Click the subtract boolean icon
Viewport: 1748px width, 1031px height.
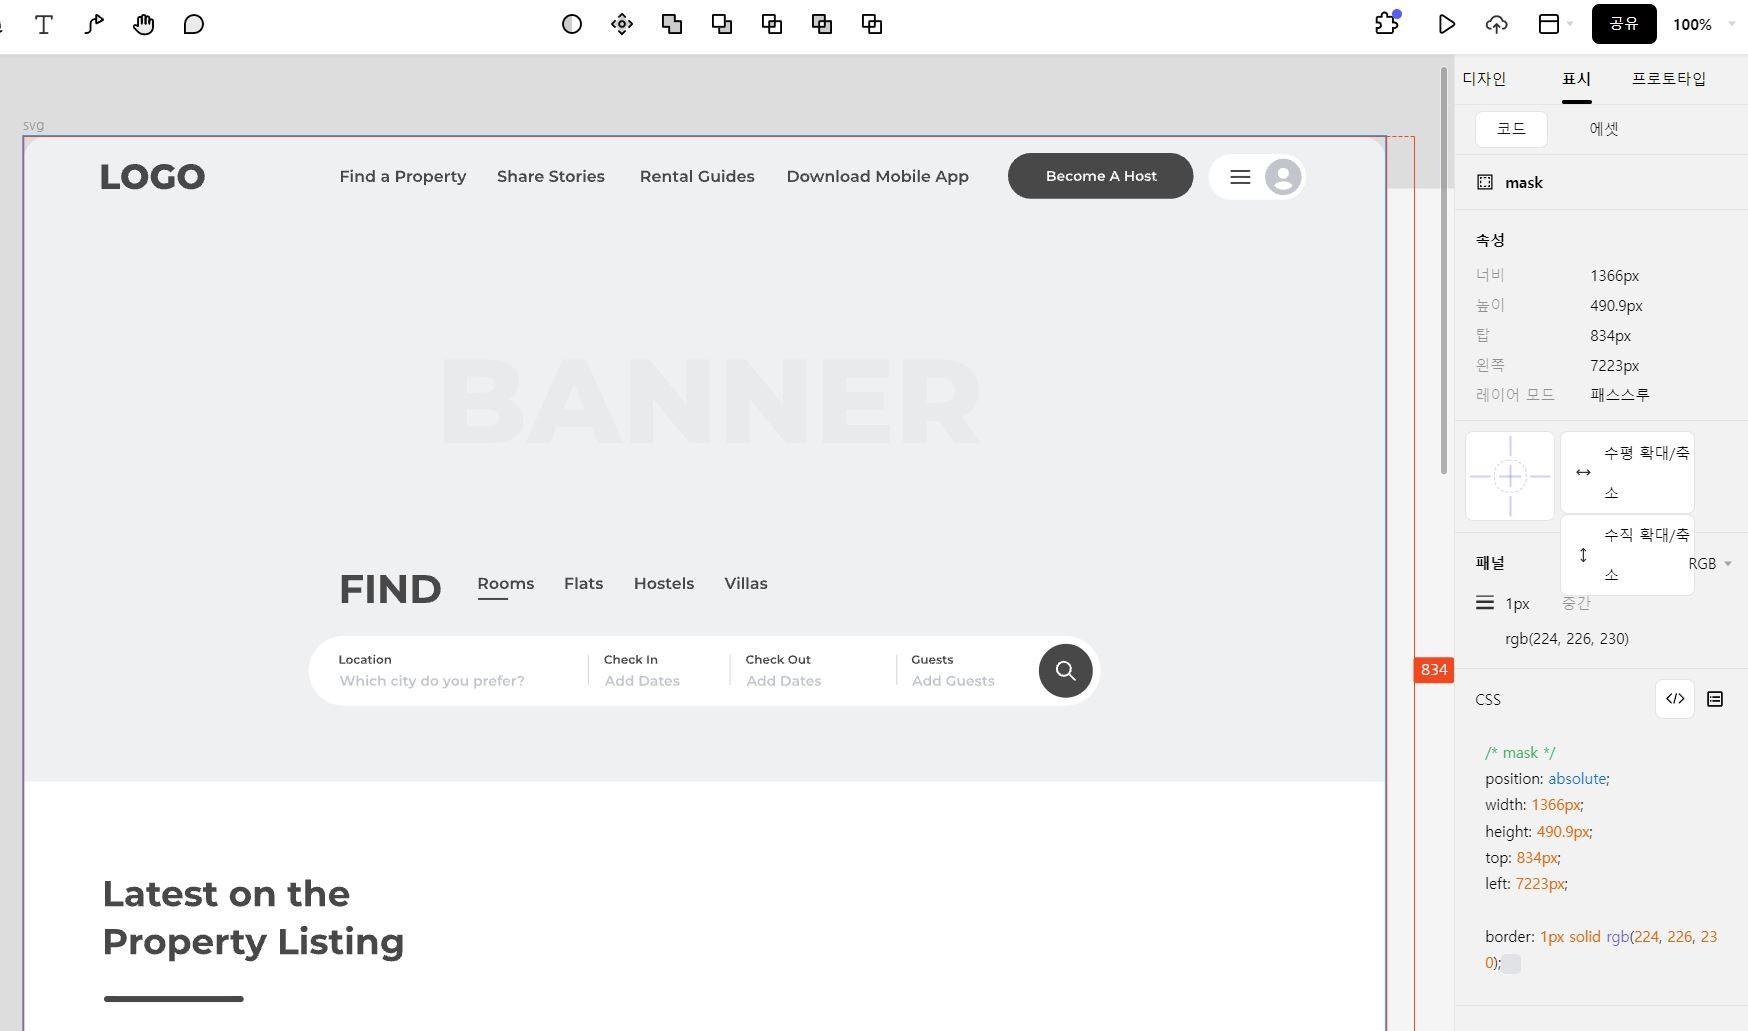click(x=722, y=24)
